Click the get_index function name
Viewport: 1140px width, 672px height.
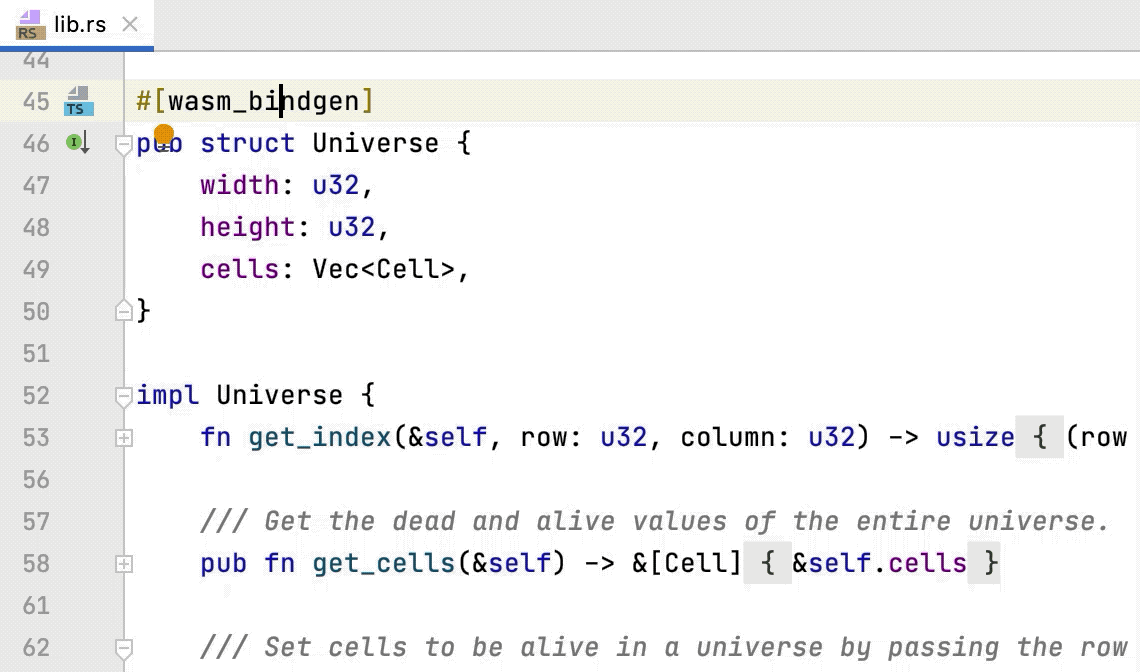pyautogui.click(x=319, y=437)
